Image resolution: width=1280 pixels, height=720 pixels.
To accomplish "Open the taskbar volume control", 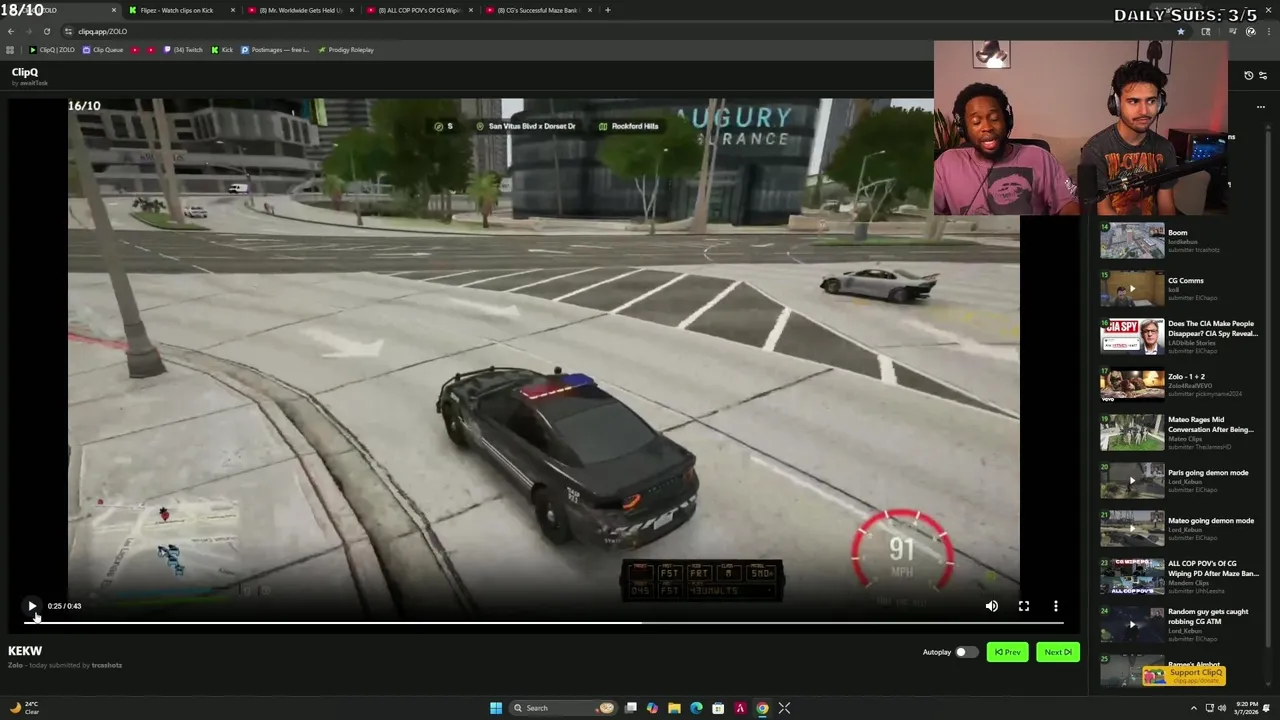I will pos(1221,708).
